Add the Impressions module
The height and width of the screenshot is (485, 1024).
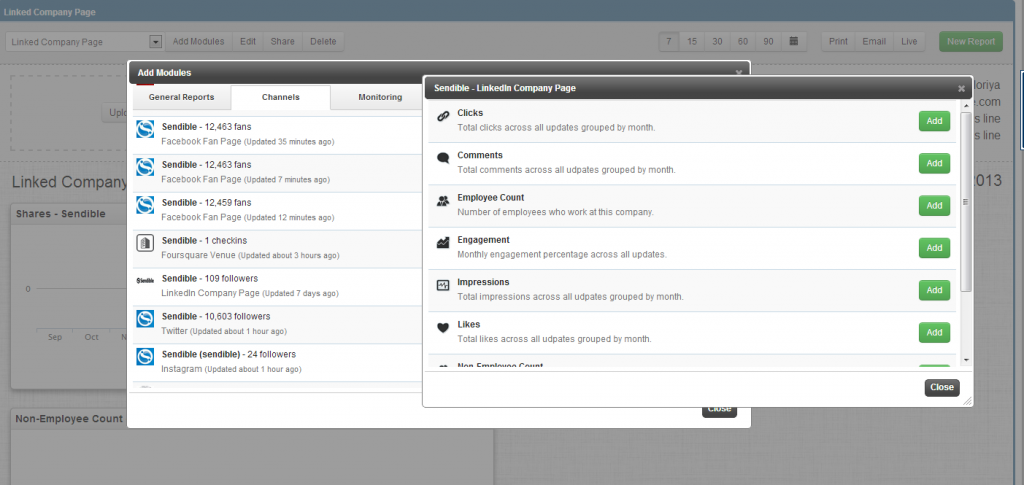[935, 290]
